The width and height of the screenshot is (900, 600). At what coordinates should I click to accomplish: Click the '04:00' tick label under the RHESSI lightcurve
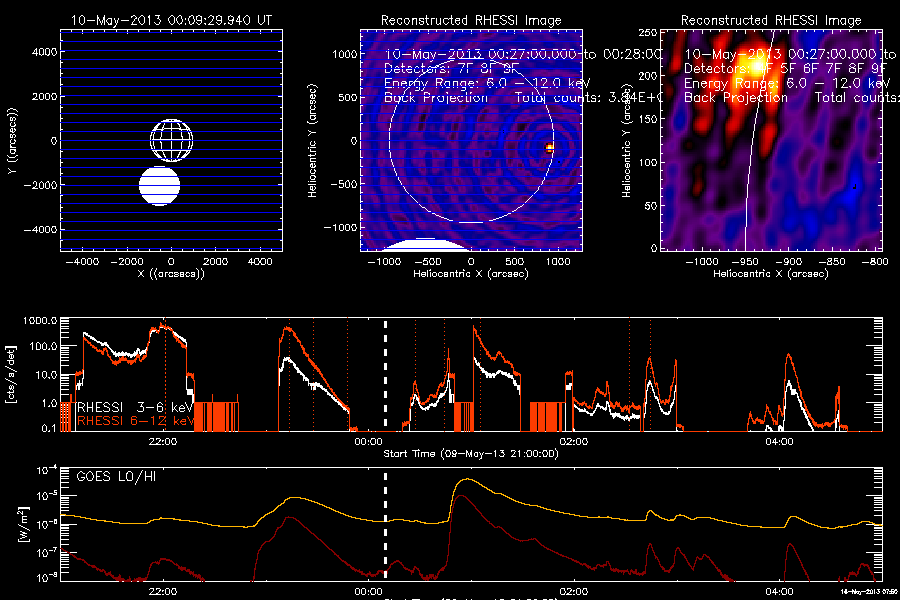click(779, 442)
